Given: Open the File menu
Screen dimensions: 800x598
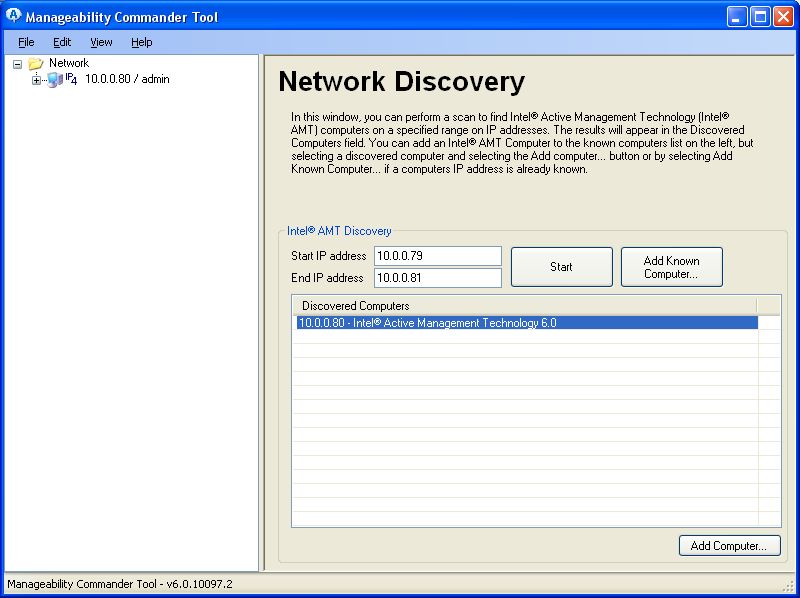Looking at the screenshot, I should click(26, 42).
